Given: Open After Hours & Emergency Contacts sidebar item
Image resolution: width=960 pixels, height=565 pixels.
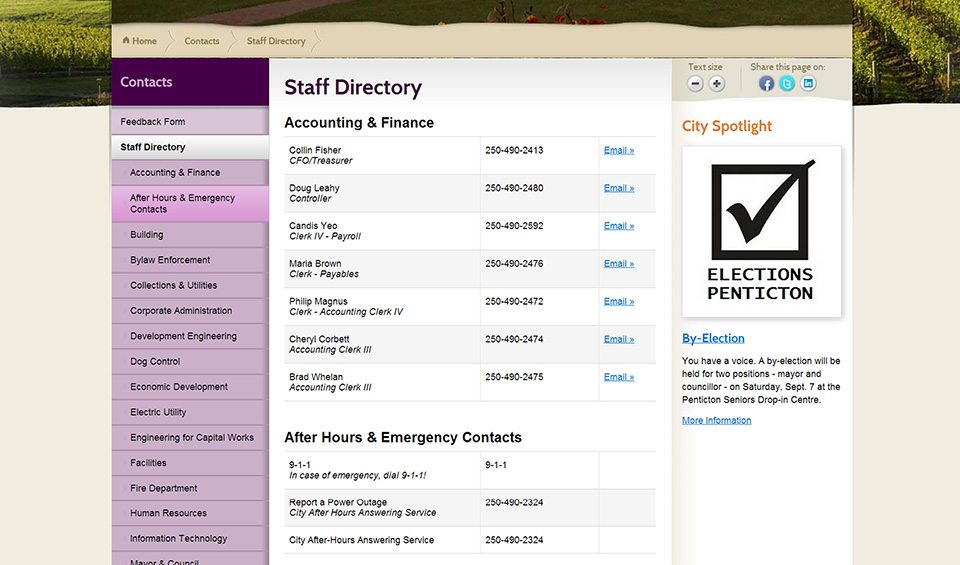Looking at the screenshot, I should 182,204.
